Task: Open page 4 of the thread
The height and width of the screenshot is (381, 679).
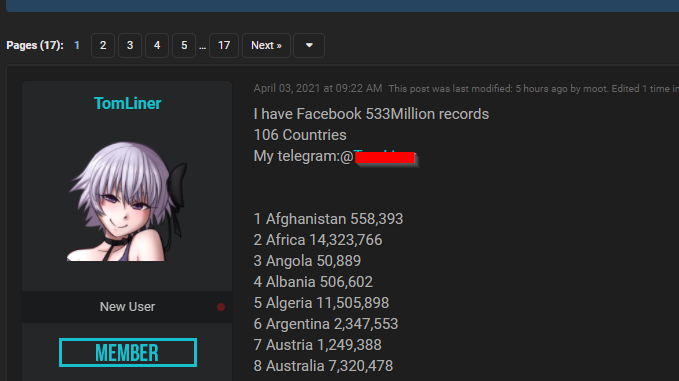Action: coord(157,45)
